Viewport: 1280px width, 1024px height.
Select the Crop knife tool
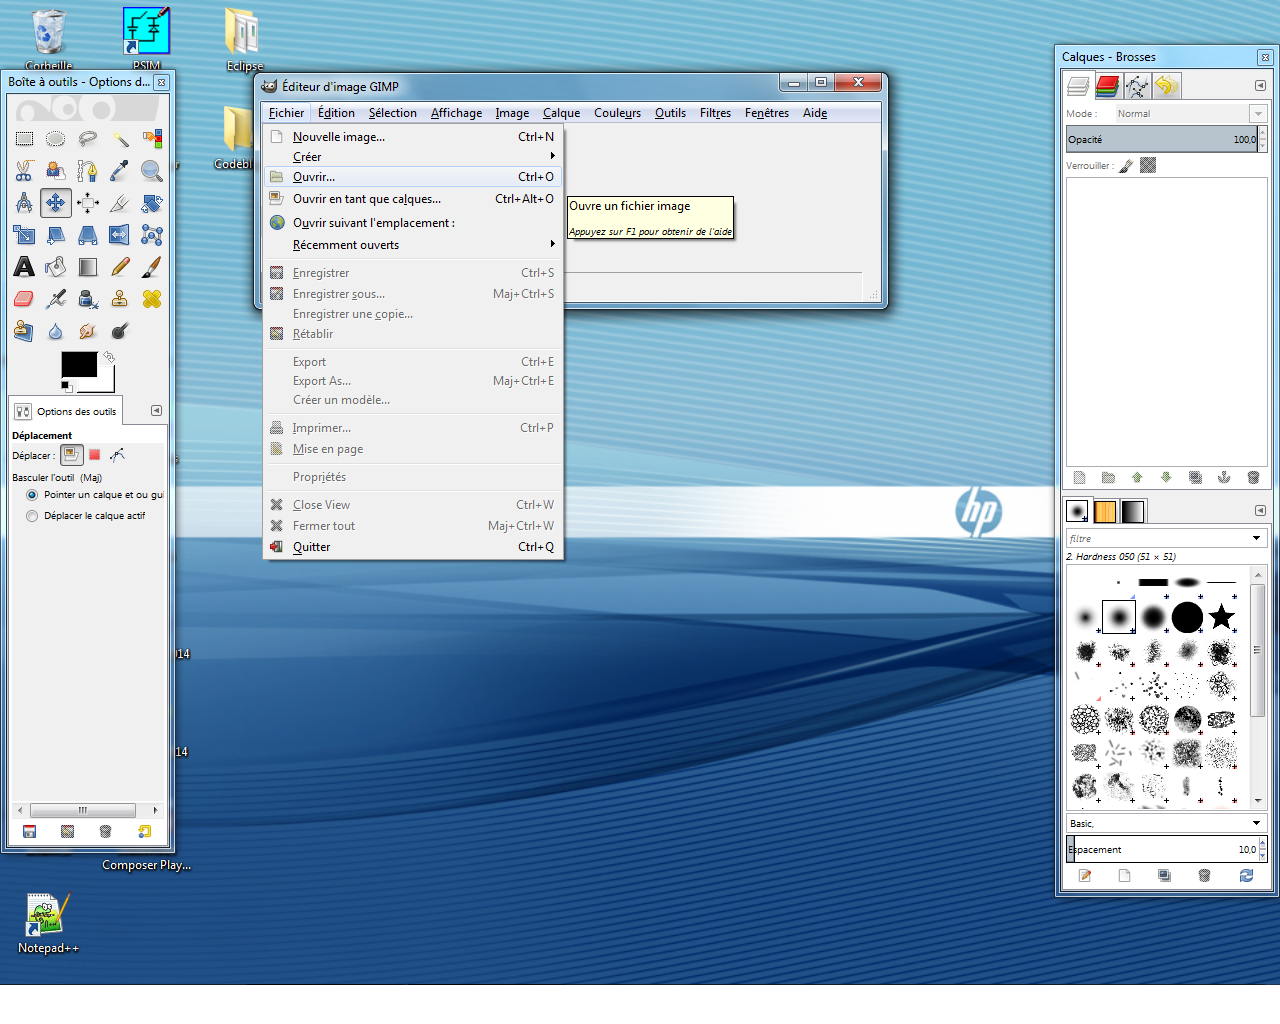click(120, 203)
